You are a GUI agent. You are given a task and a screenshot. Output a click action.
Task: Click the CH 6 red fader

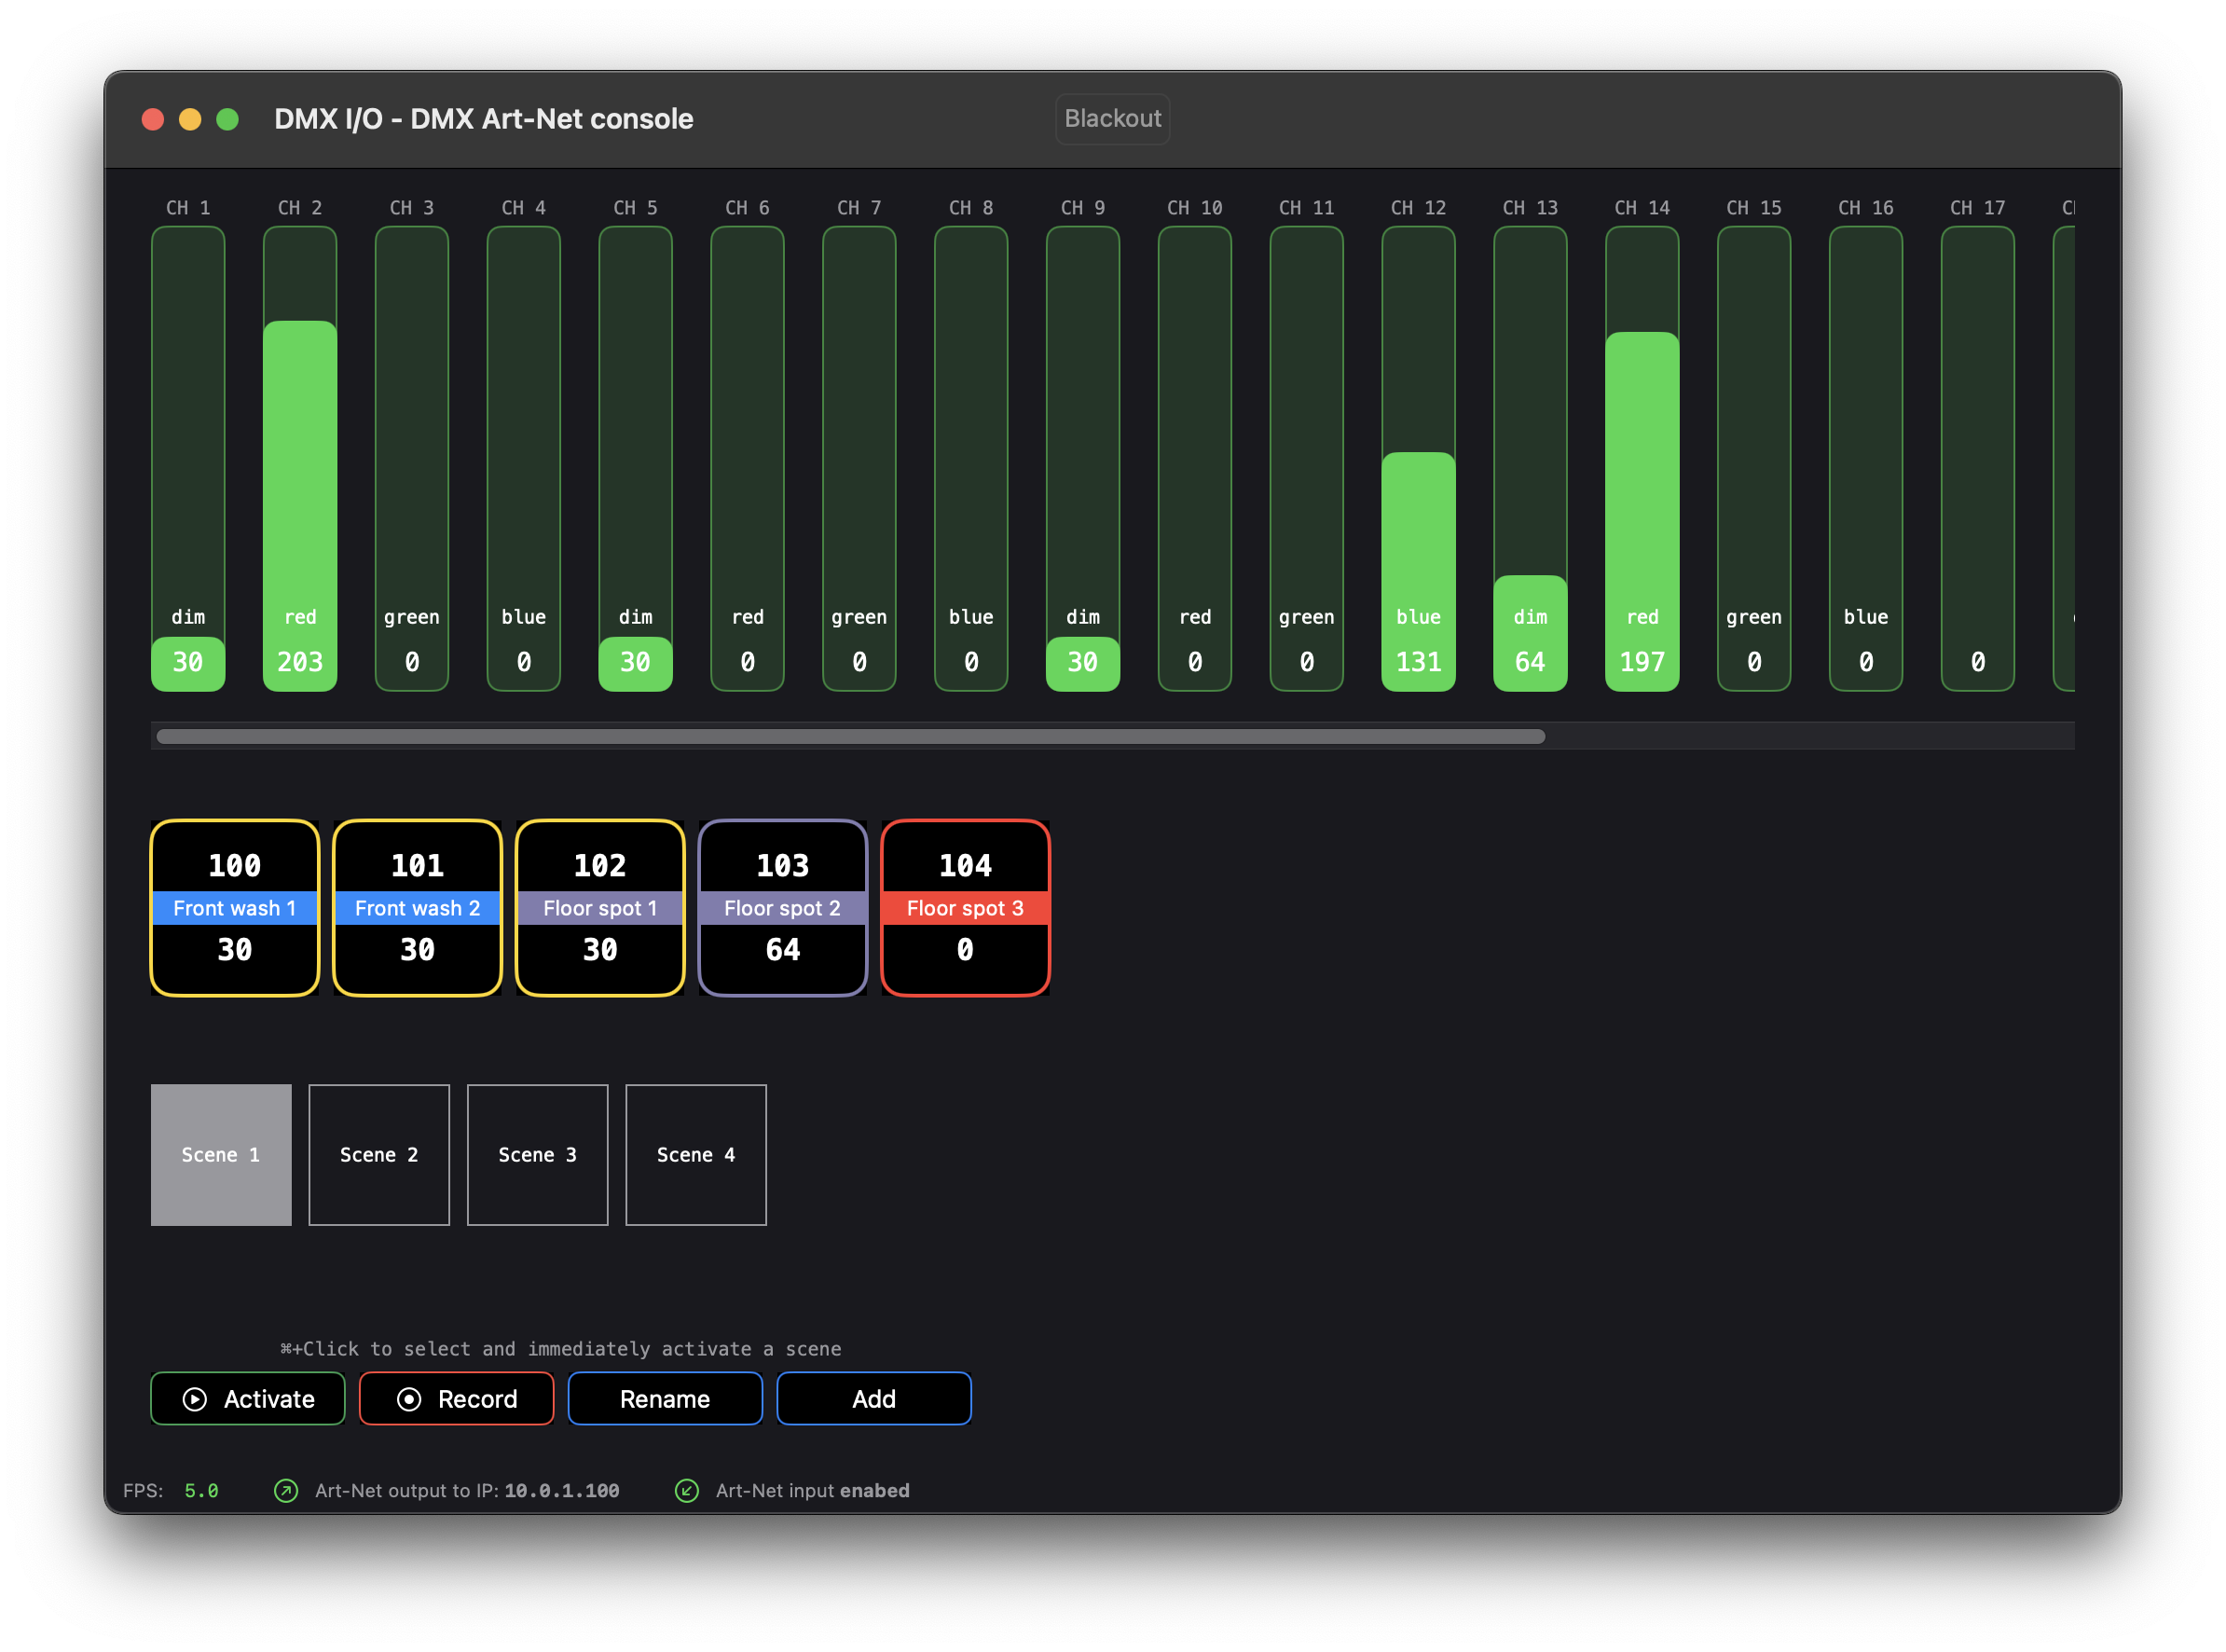[x=748, y=459]
